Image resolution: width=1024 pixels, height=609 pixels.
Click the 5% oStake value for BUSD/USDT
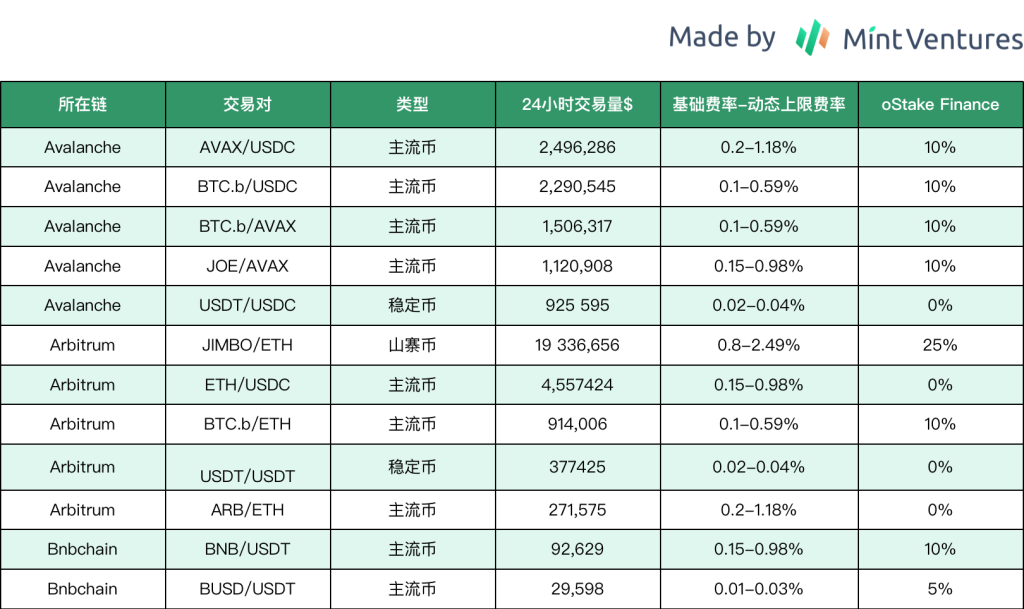940,589
